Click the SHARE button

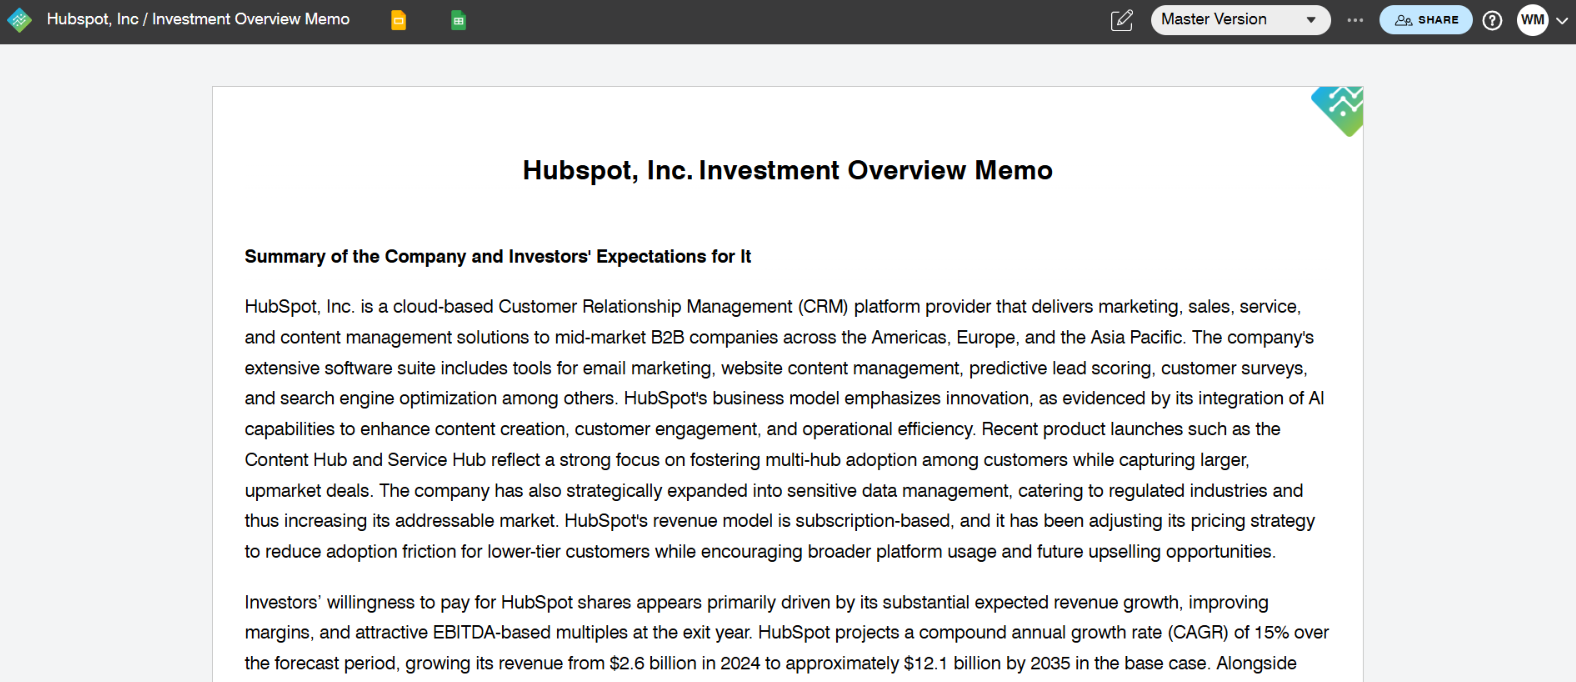coord(1425,20)
